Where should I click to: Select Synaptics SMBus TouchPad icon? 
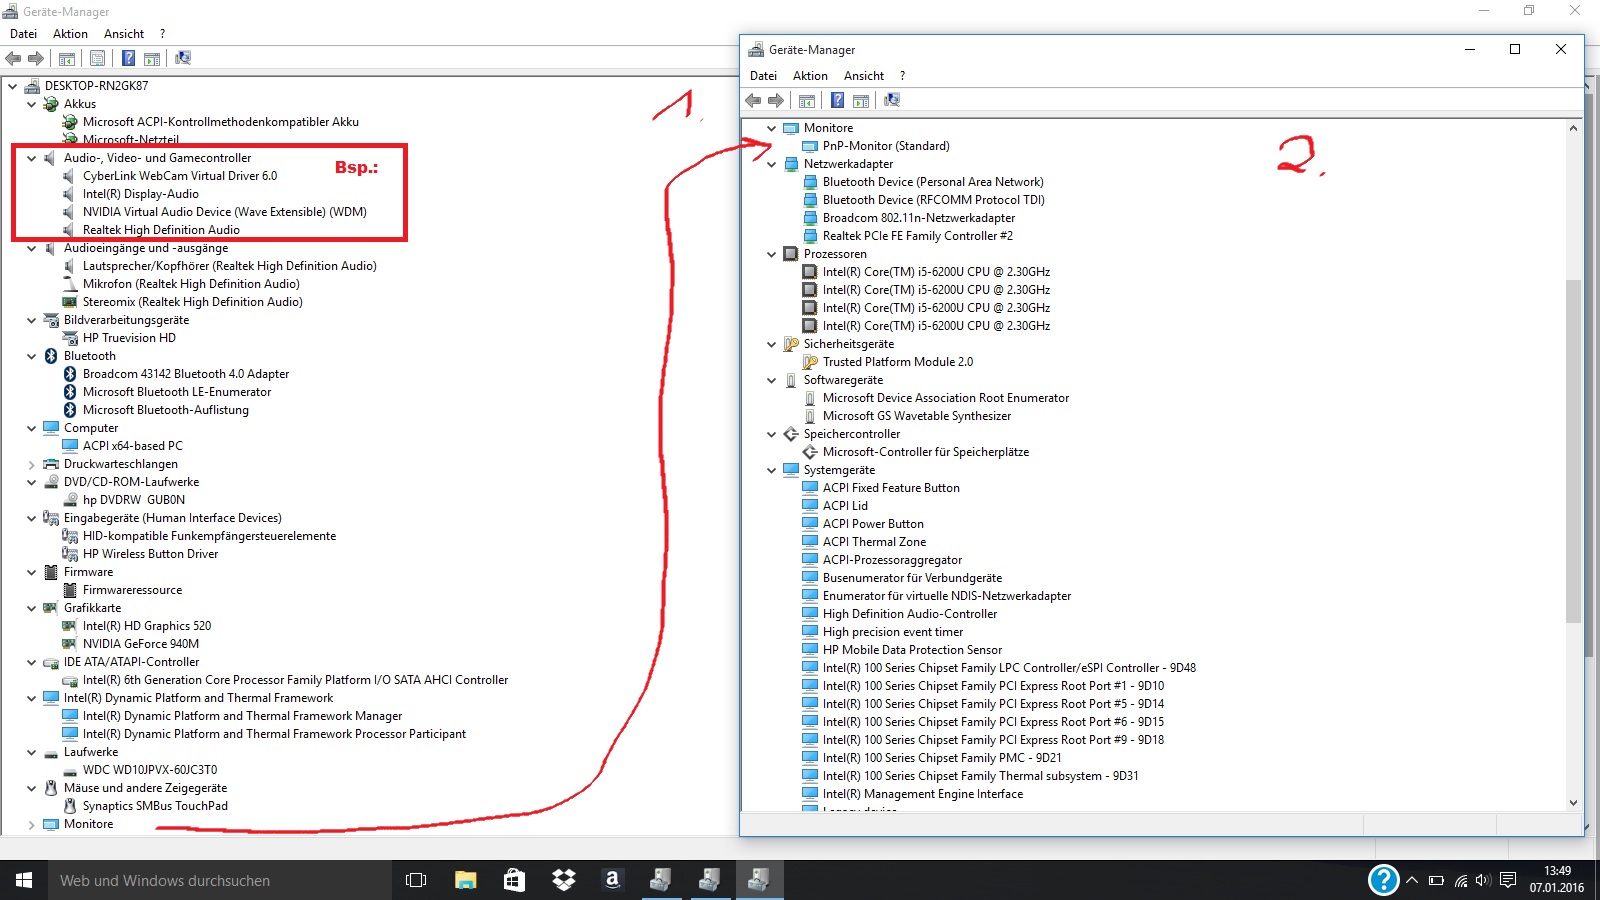[x=70, y=806]
